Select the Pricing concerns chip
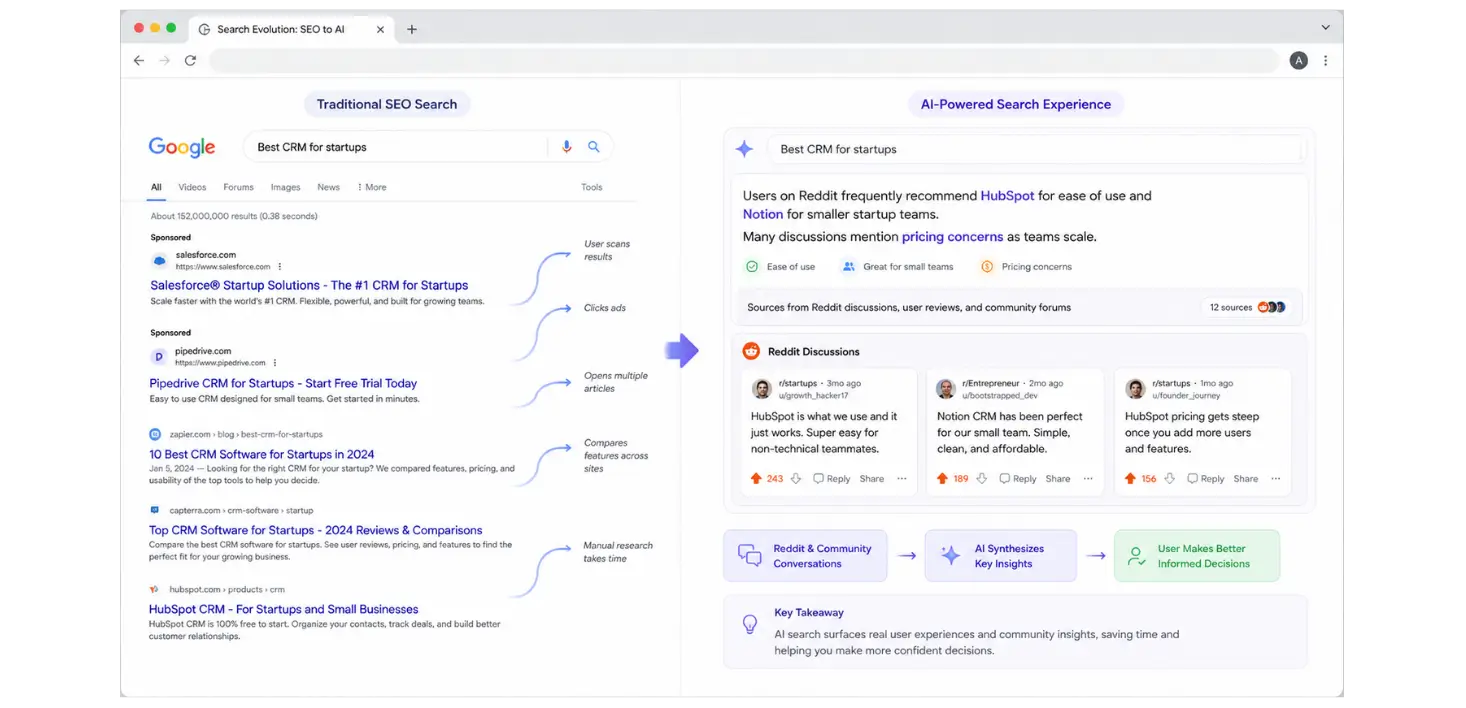 (x=1025, y=267)
